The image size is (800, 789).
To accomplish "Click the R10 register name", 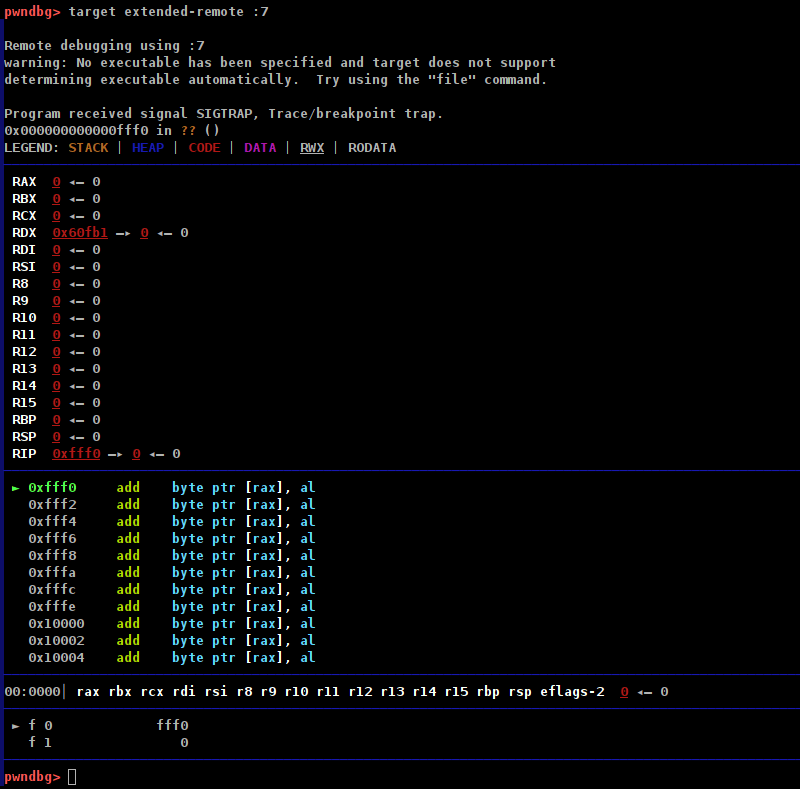I will click(x=24, y=318).
